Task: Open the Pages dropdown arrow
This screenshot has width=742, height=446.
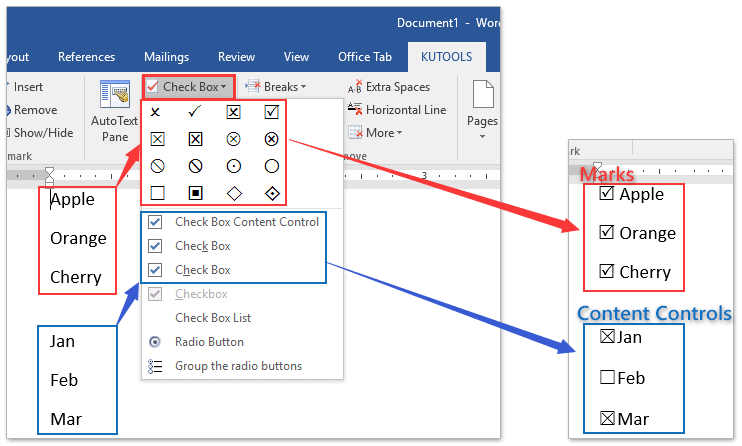Action: [482, 136]
